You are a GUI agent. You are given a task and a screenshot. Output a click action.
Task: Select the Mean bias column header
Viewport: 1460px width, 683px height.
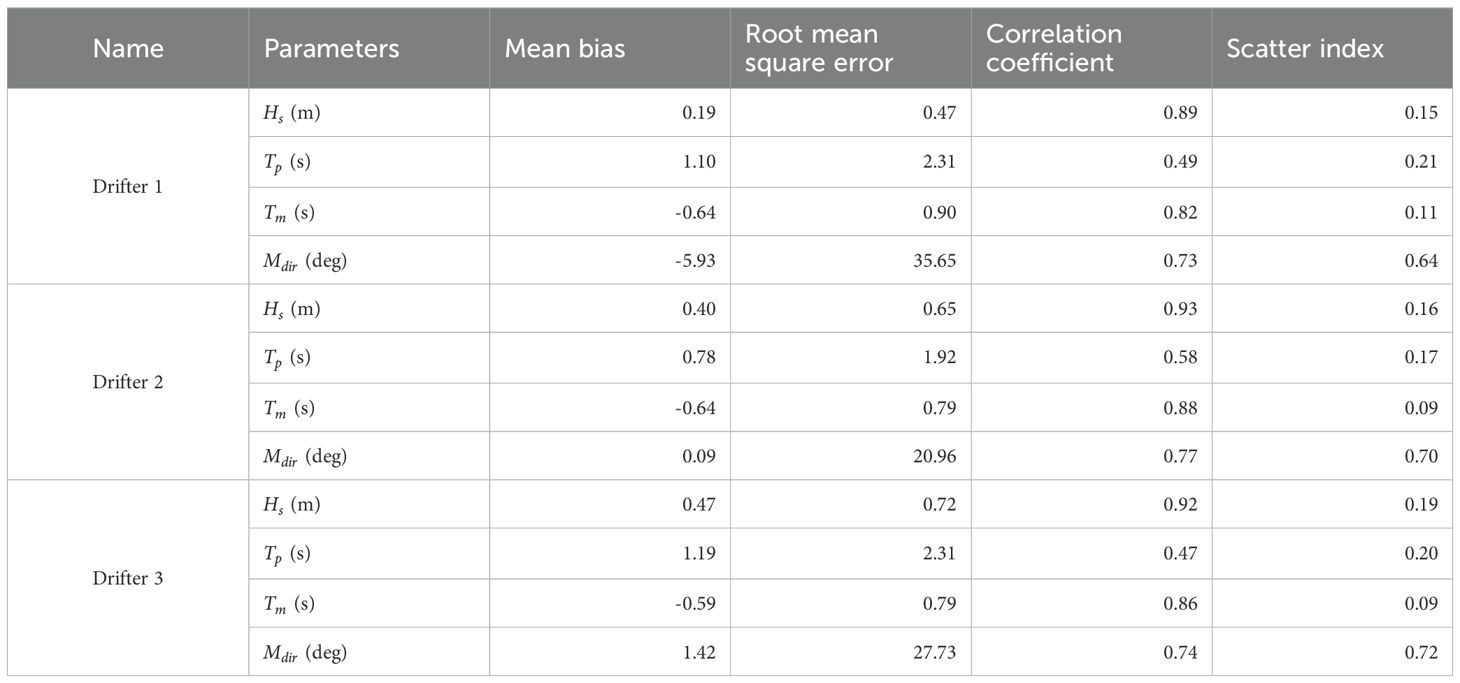pos(564,48)
